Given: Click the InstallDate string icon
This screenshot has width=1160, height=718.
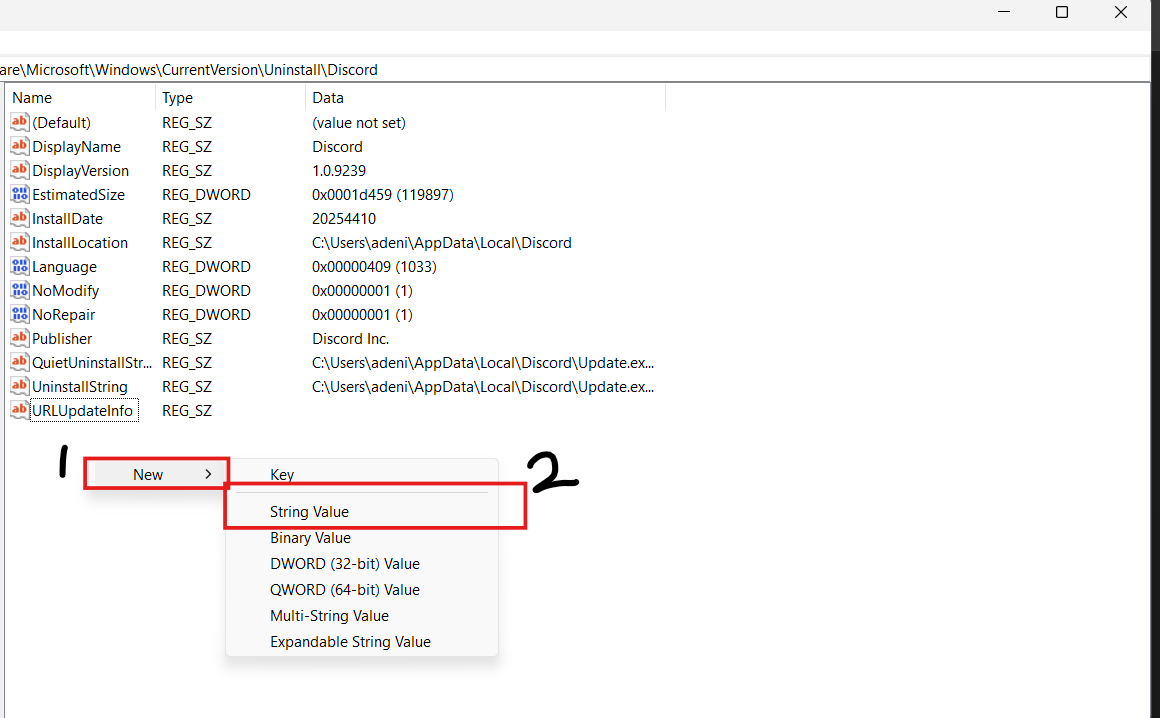Looking at the screenshot, I should (x=20, y=218).
